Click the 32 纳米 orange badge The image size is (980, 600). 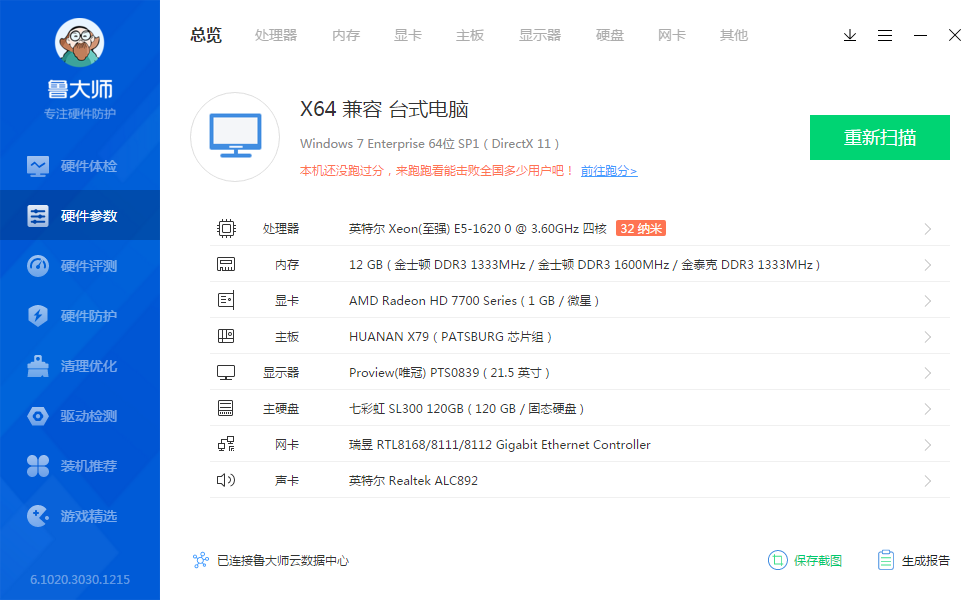[641, 228]
